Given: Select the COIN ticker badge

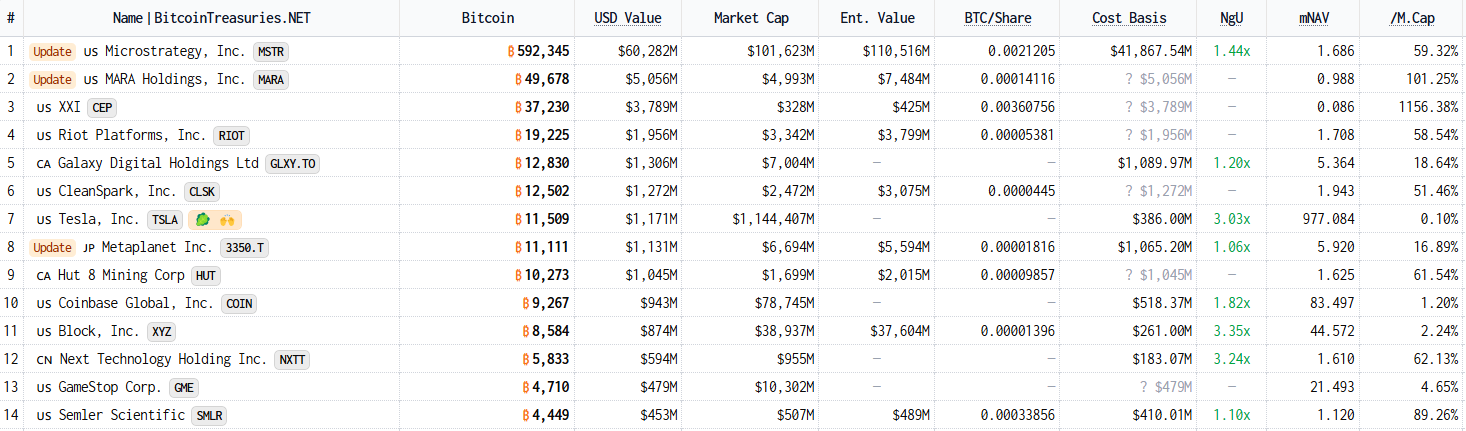Looking at the screenshot, I should pos(239,303).
